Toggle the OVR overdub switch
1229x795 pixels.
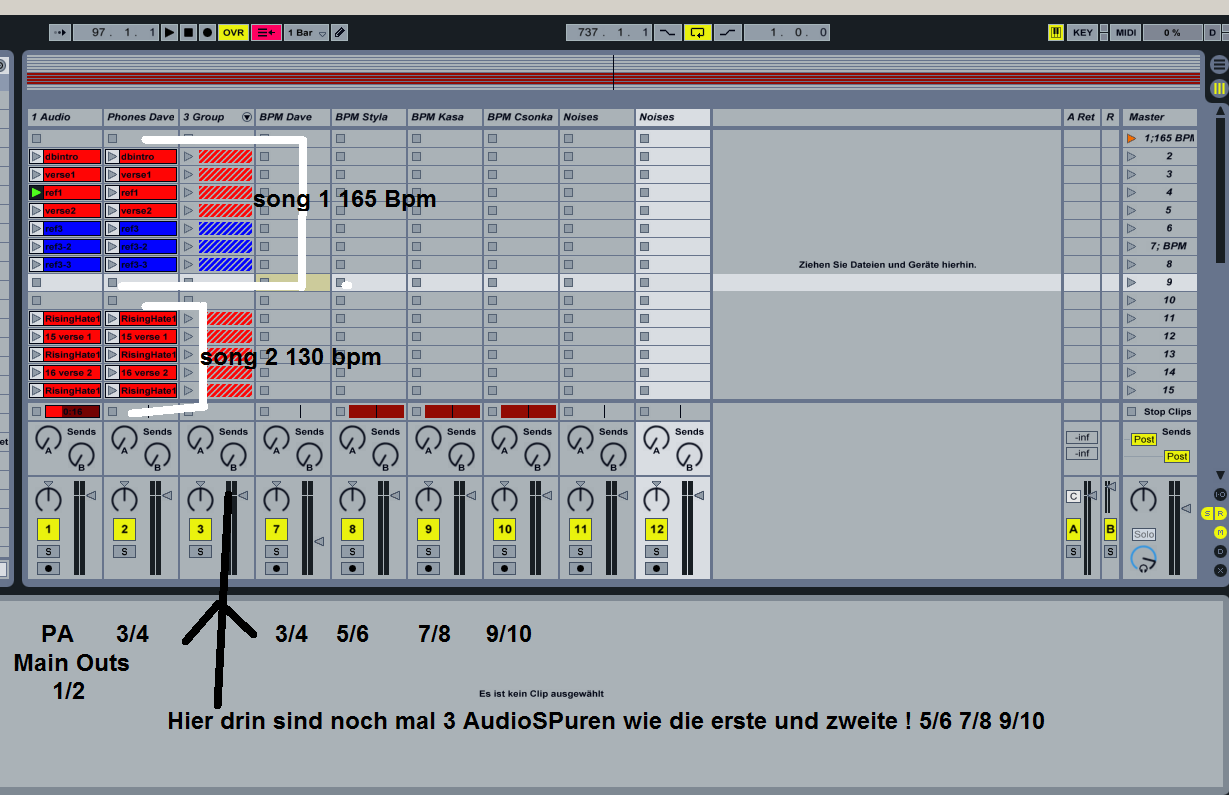(233, 33)
